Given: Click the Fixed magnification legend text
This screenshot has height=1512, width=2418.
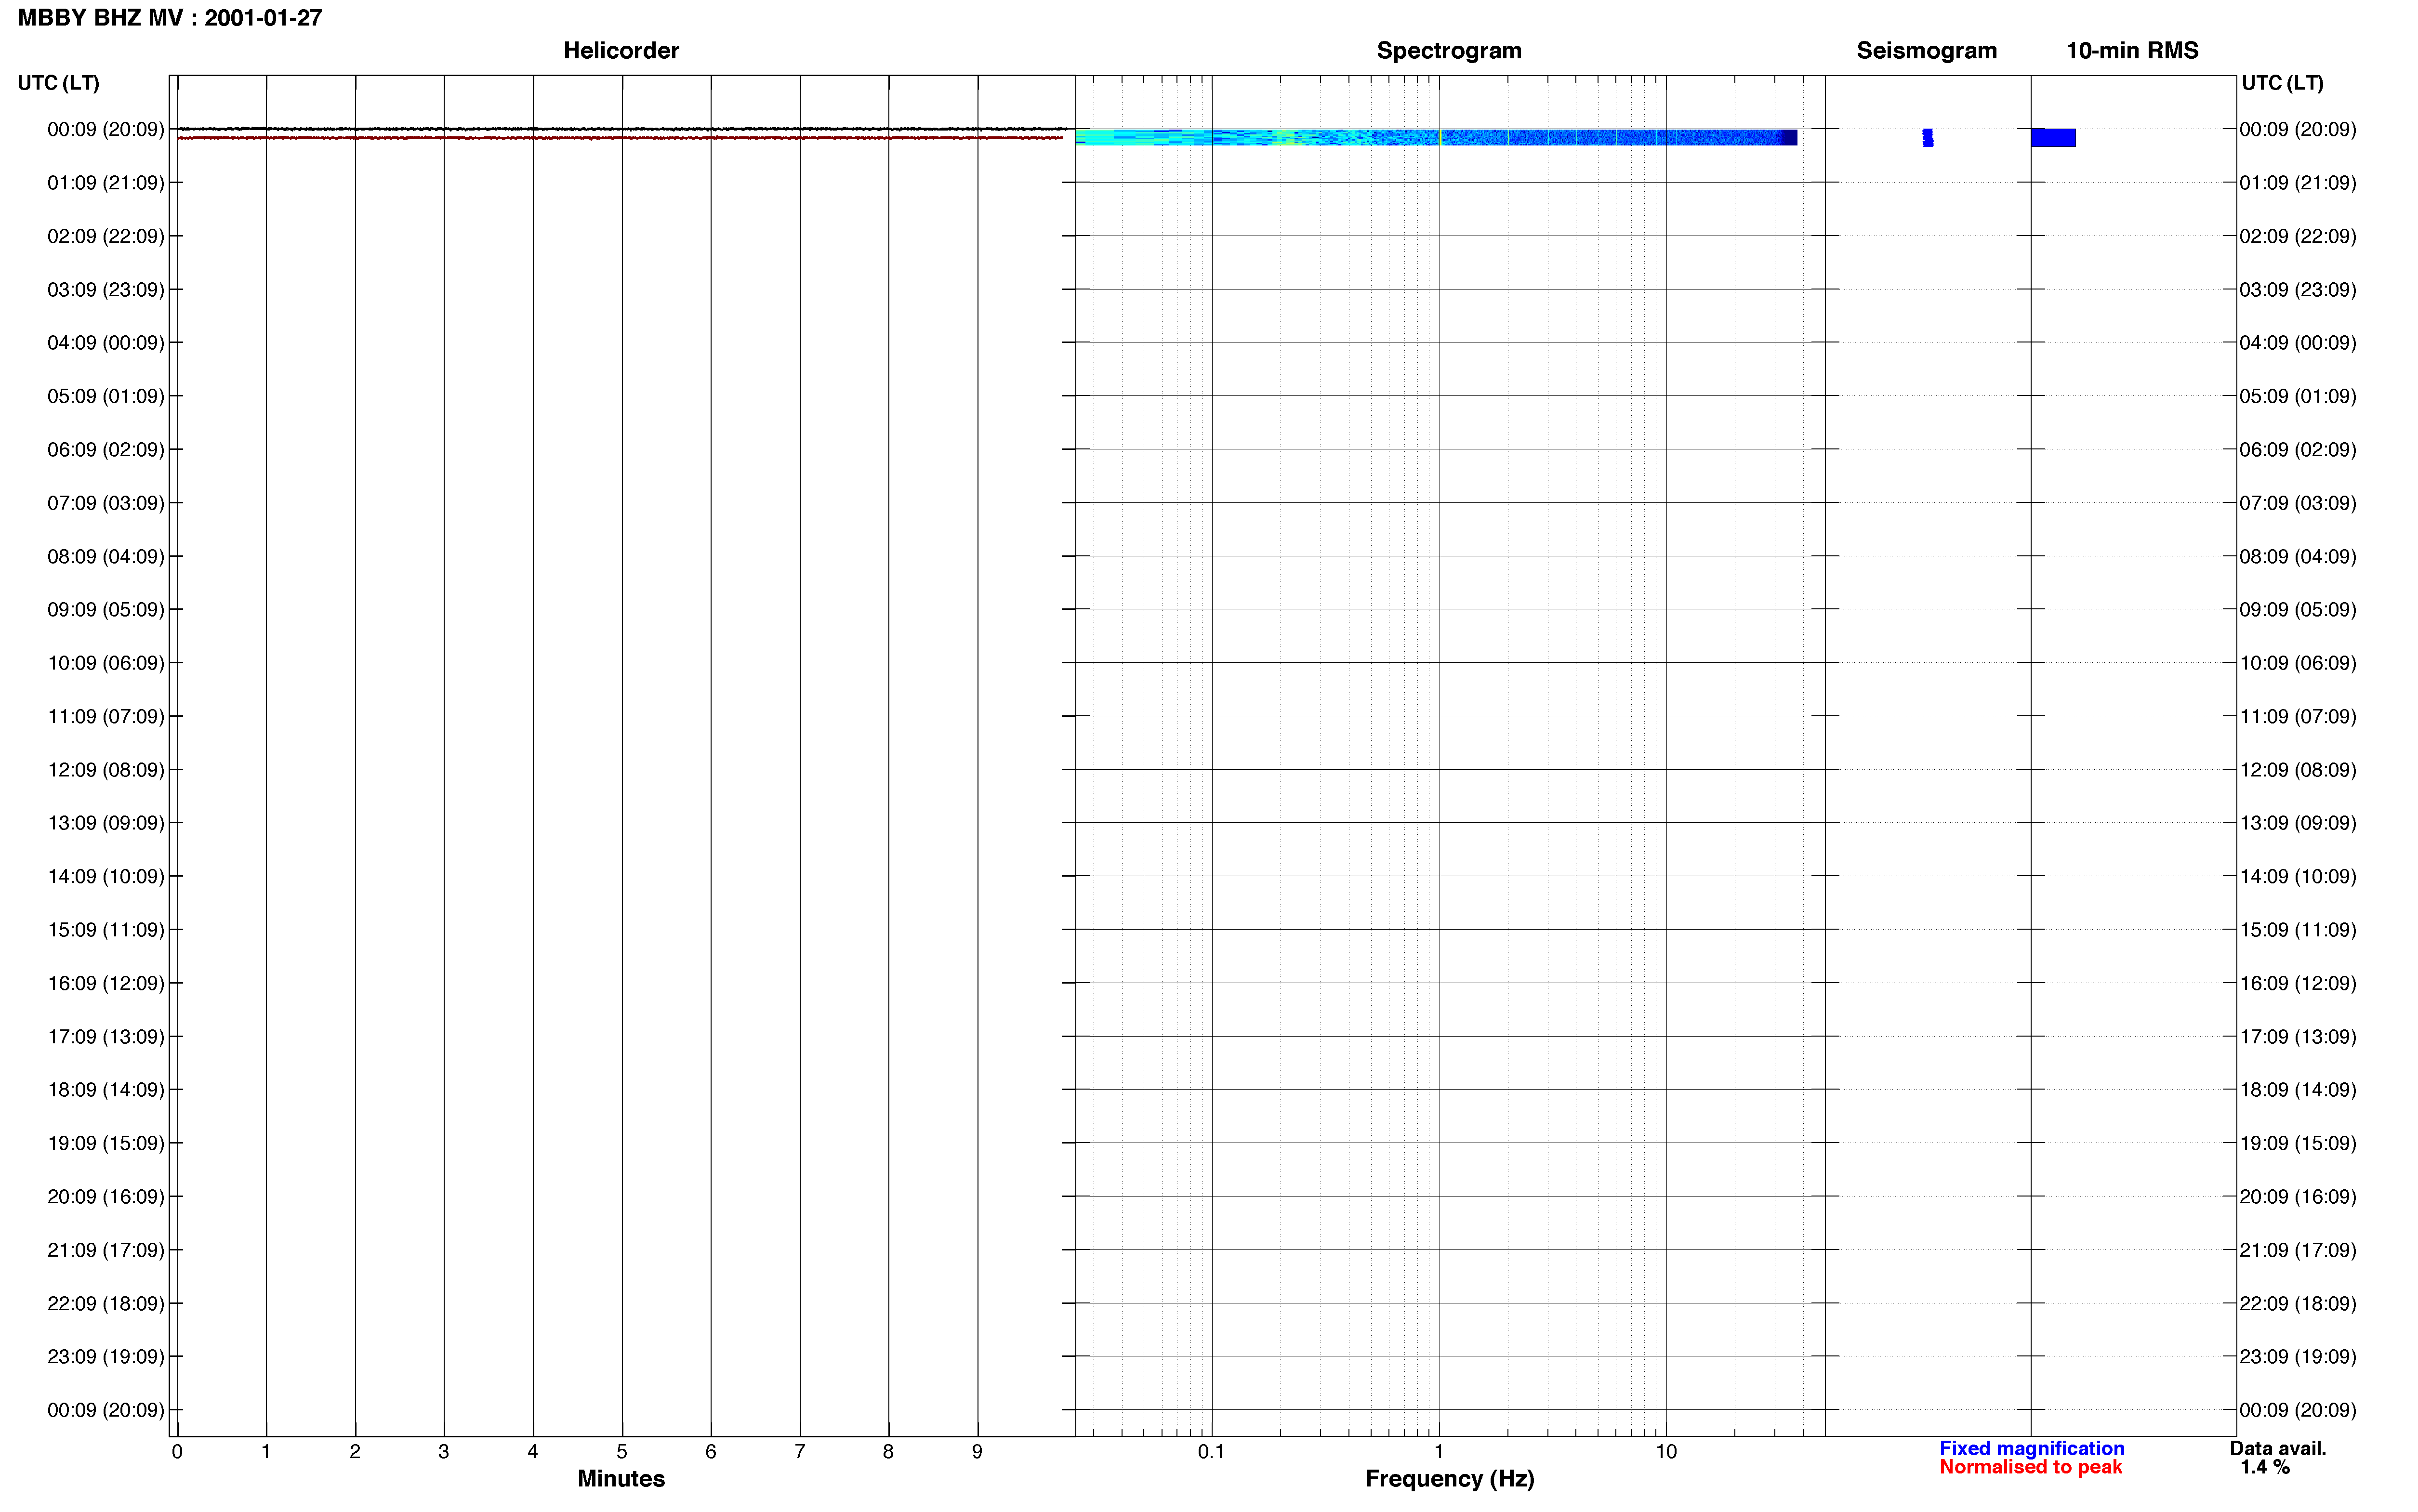Looking at the screenshot, I should coord(2031,1448).
